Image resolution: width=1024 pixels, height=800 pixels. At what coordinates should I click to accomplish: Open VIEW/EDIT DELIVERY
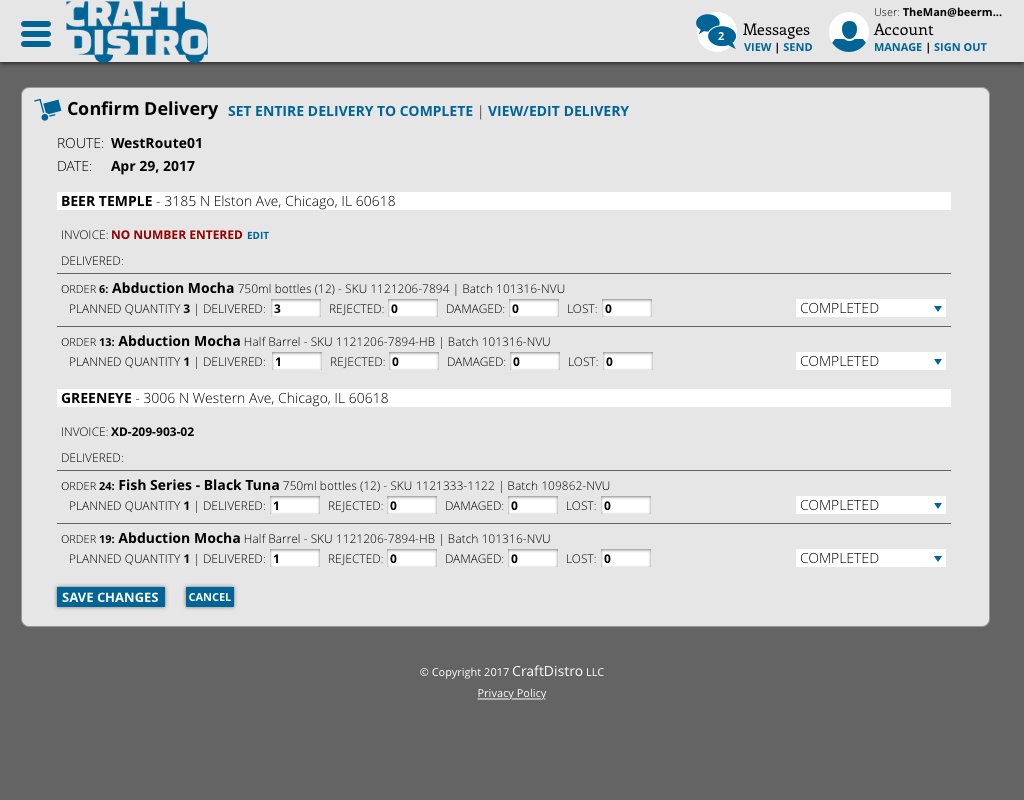coord(558,111)
